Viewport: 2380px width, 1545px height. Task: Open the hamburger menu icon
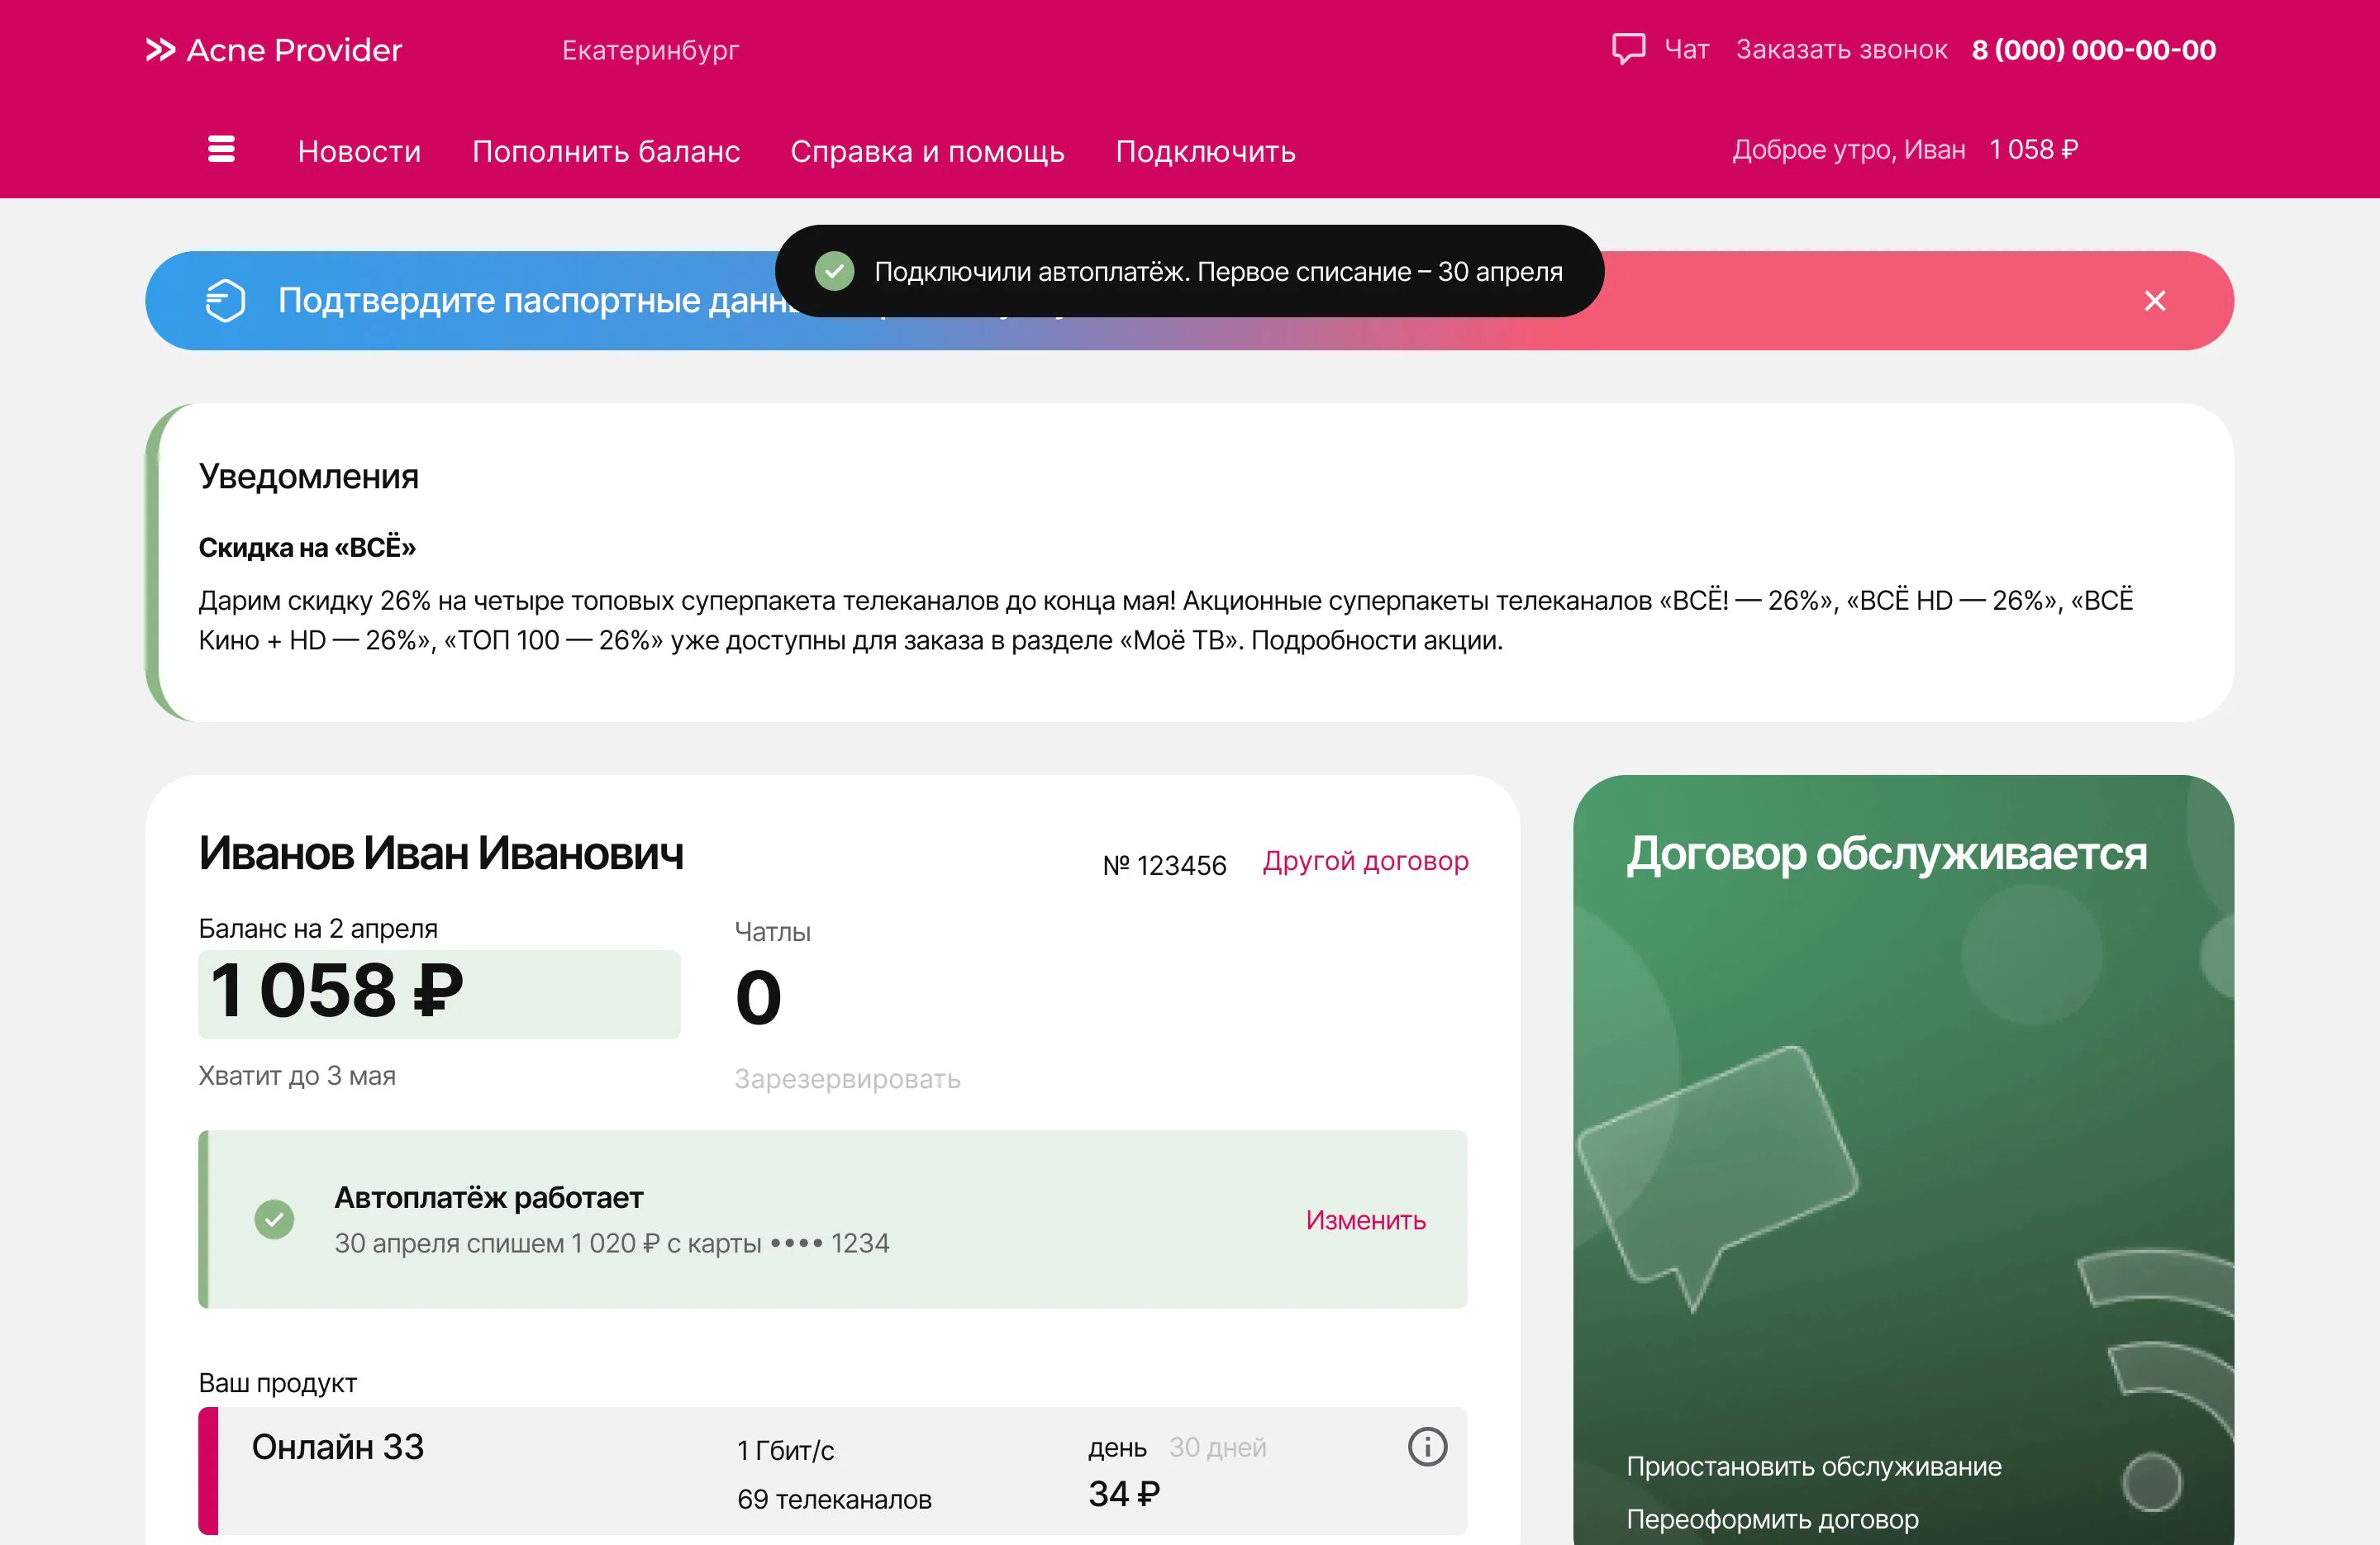(x=221, y=149)
